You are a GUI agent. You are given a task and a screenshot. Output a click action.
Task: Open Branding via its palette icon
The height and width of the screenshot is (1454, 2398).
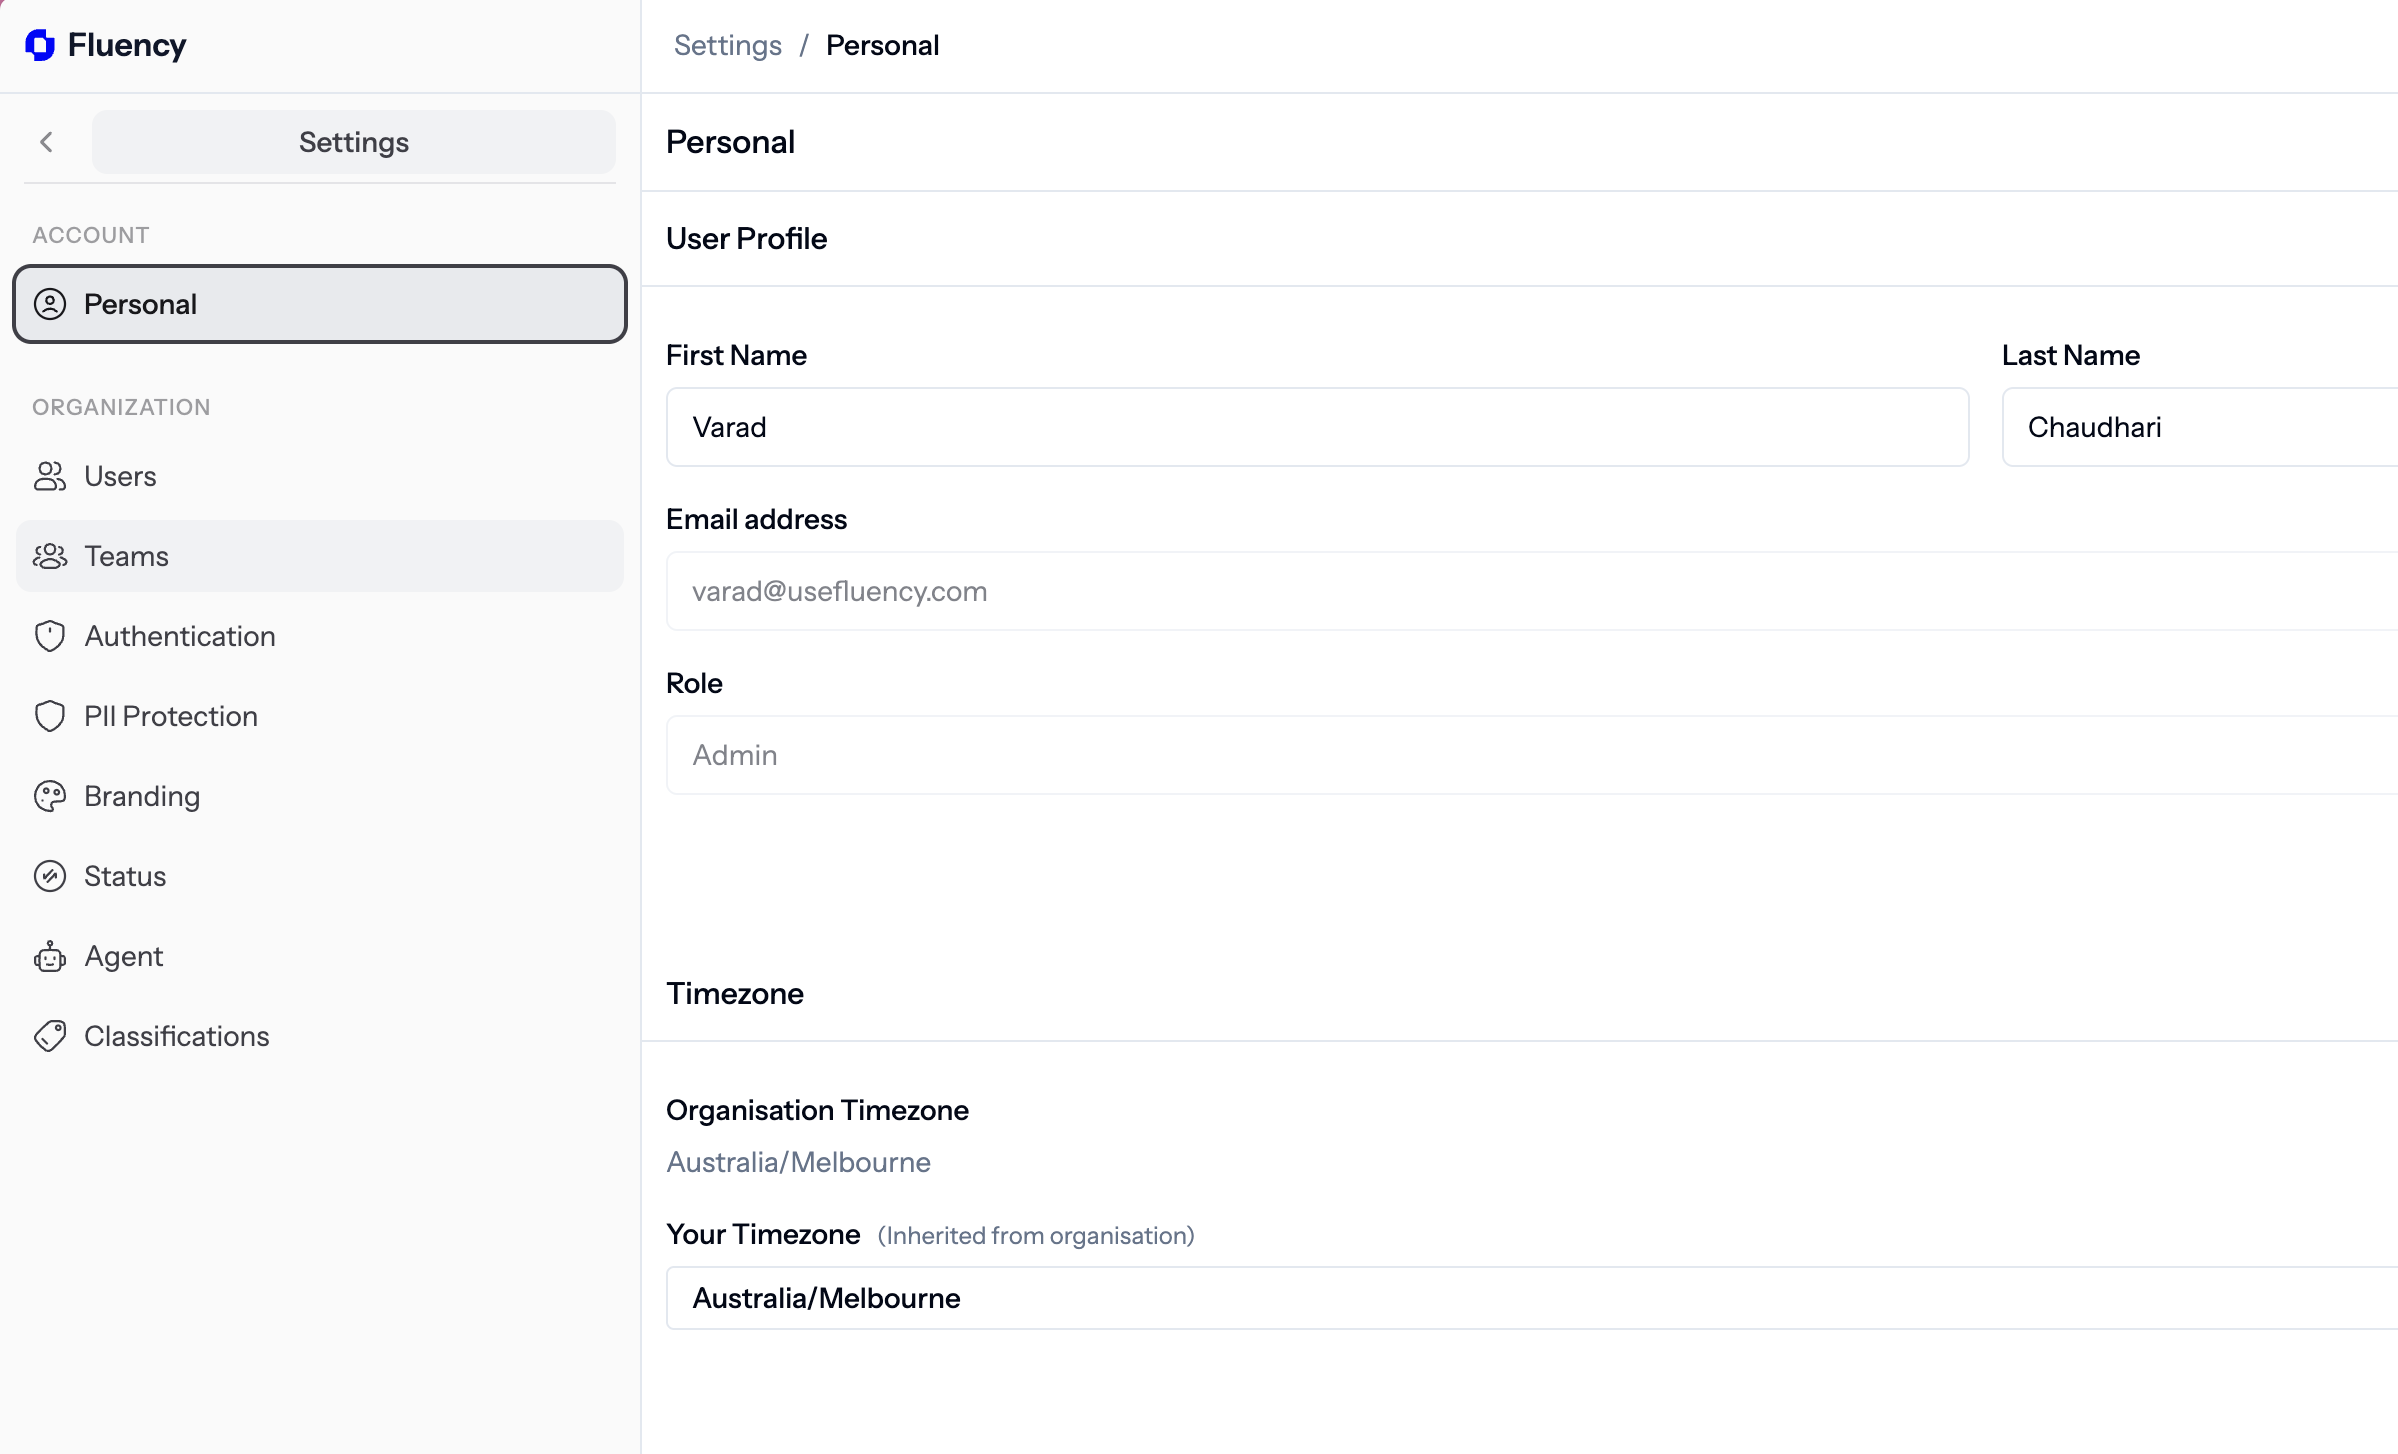tap(50, 796)
